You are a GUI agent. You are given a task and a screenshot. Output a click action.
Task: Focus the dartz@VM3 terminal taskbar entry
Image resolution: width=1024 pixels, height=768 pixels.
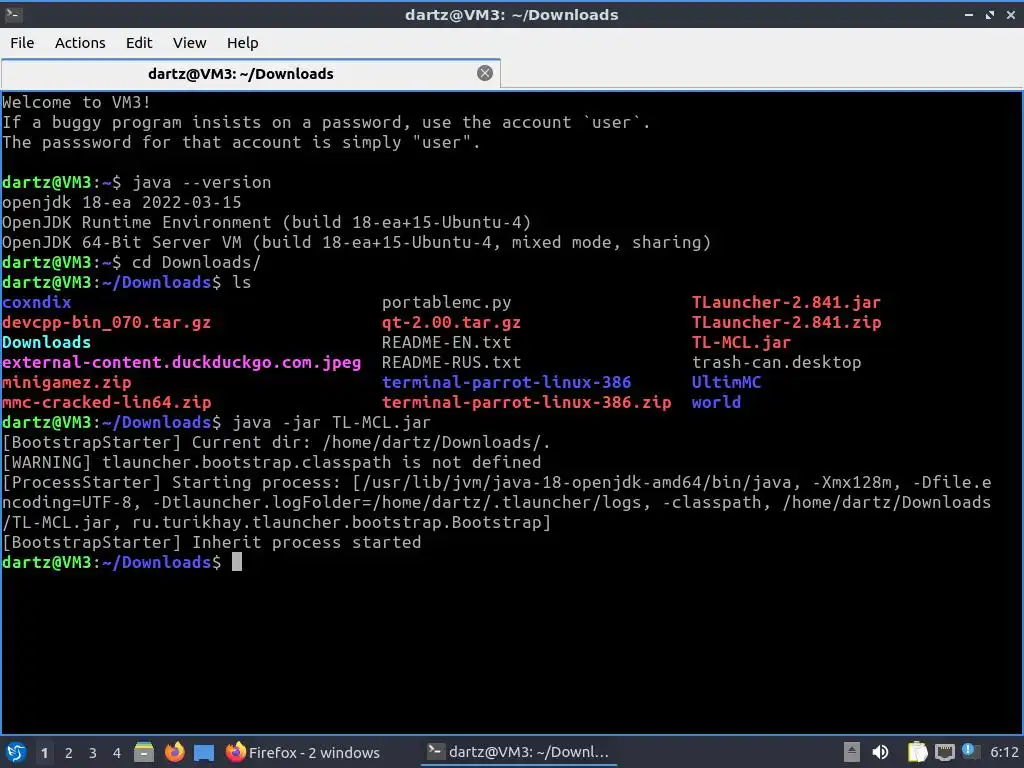tap(519, 752)
